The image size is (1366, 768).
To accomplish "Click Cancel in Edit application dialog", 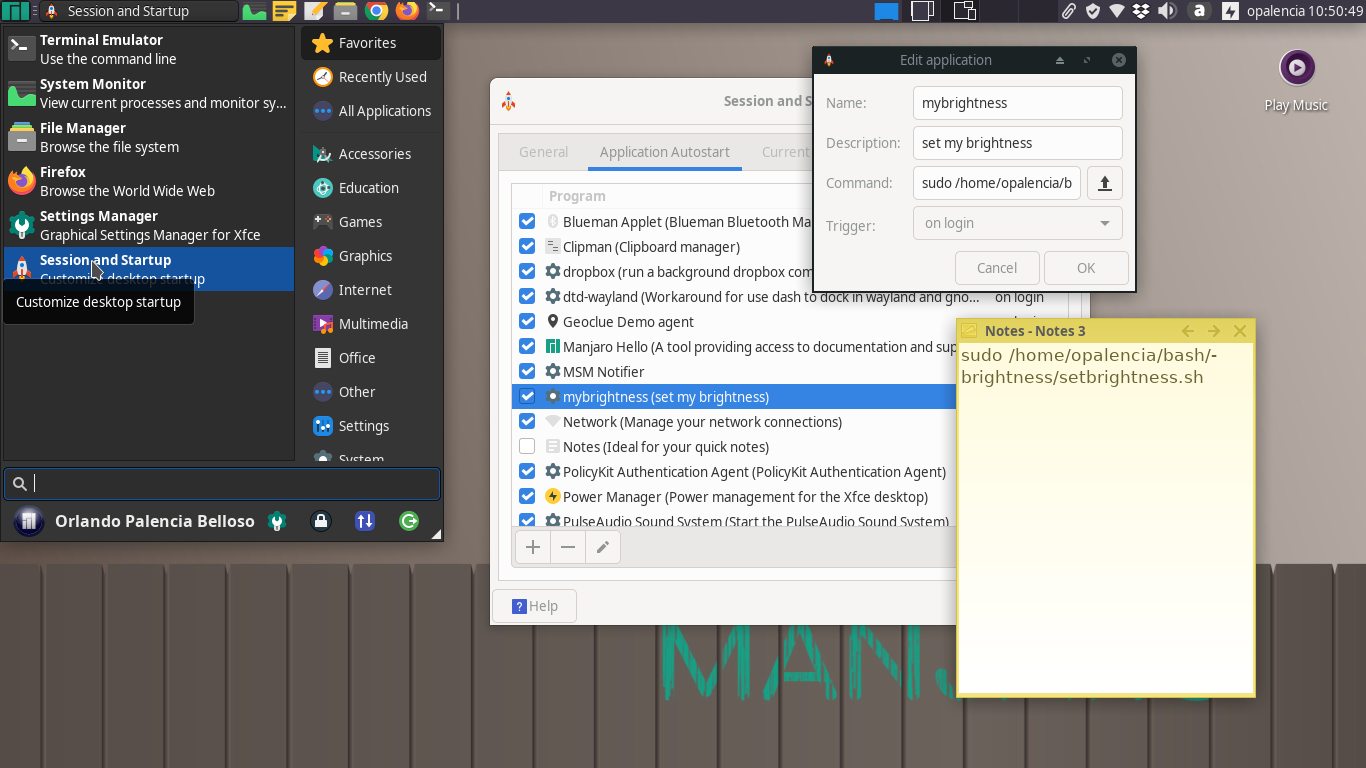I will click(x=996, y=268).
